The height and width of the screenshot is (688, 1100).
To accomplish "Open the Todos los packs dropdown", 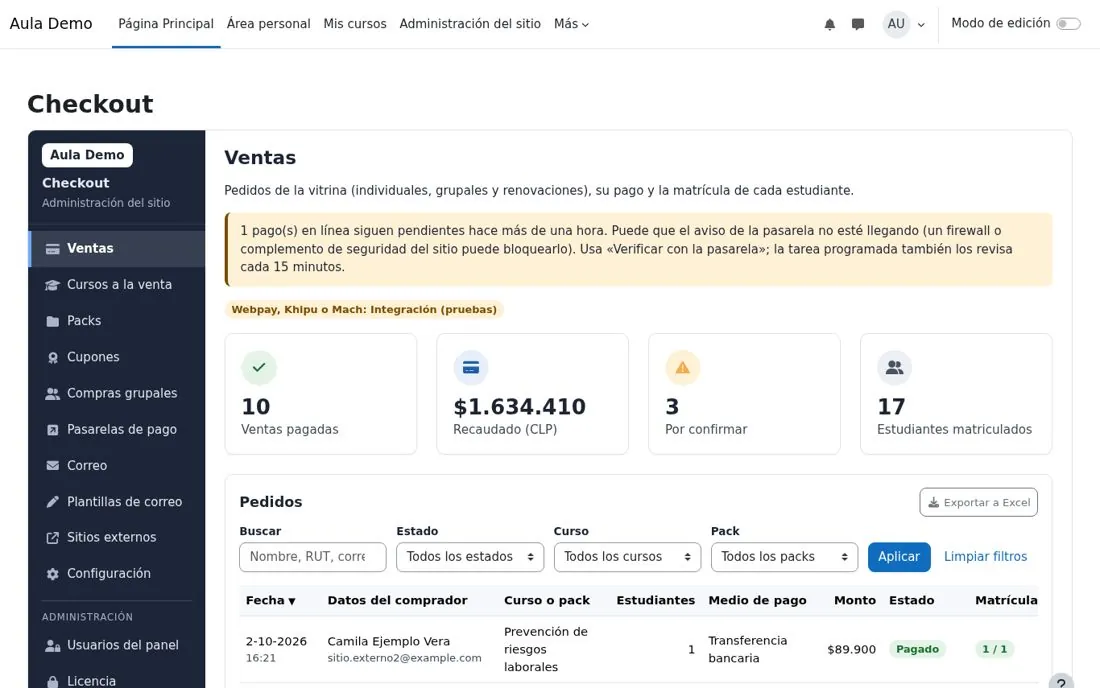I will tap(784, 557).
